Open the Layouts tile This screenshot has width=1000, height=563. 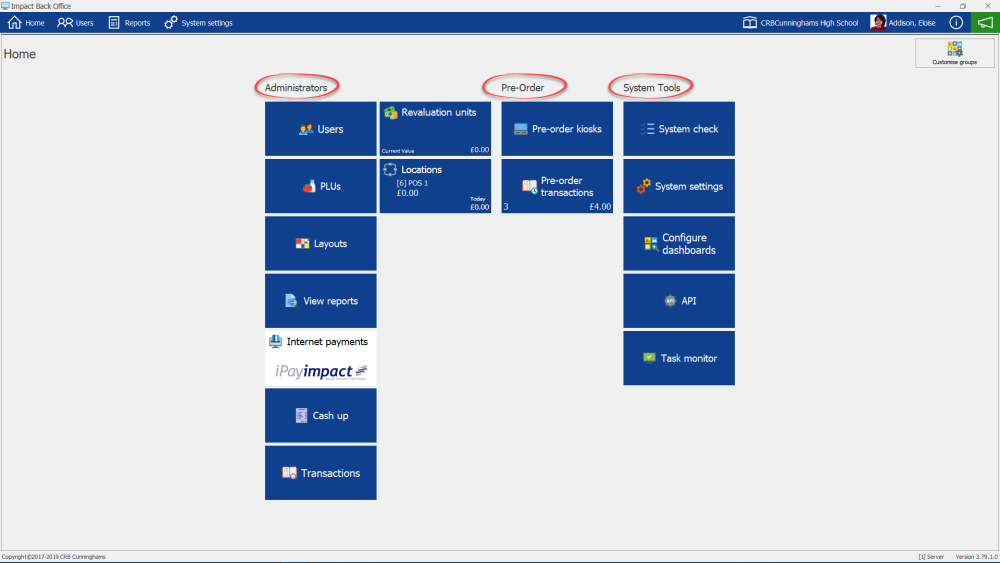[321, 244]
